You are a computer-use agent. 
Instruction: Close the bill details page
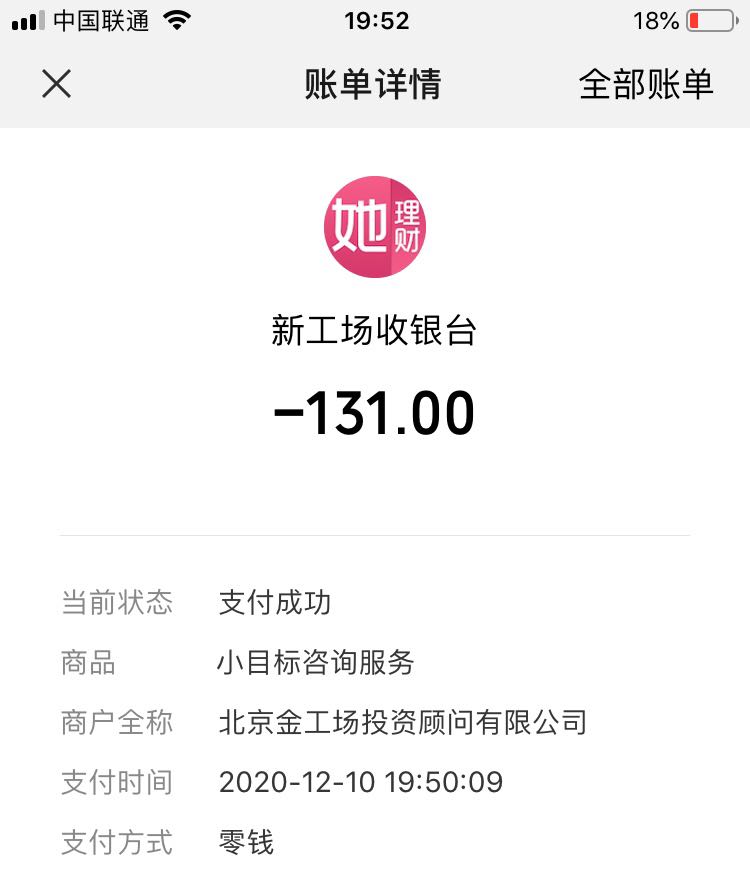[56, 84]
